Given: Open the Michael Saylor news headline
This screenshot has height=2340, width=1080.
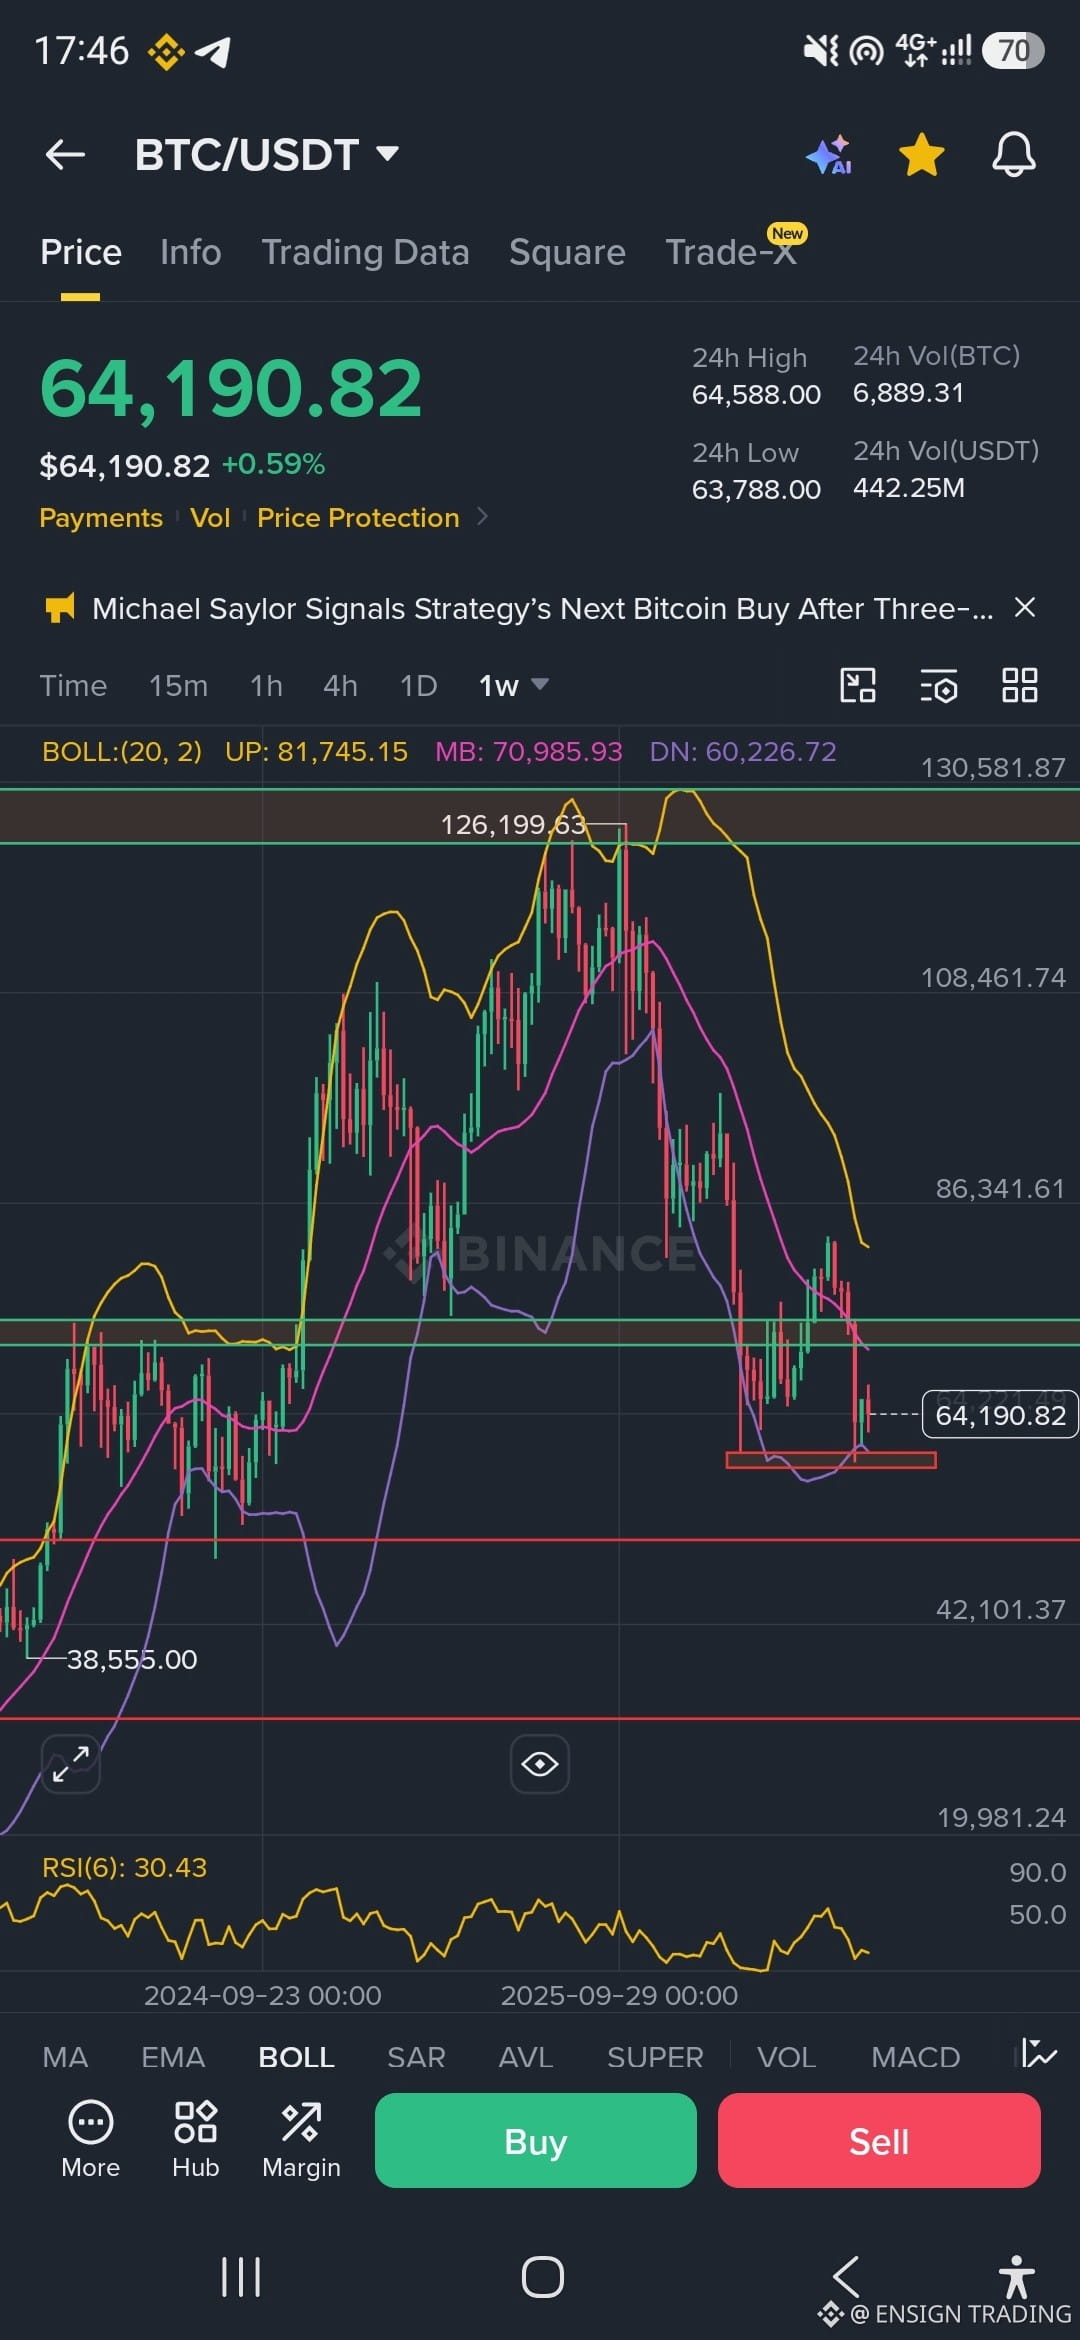Looking at the screenshot, I should [x=542, y=608].
